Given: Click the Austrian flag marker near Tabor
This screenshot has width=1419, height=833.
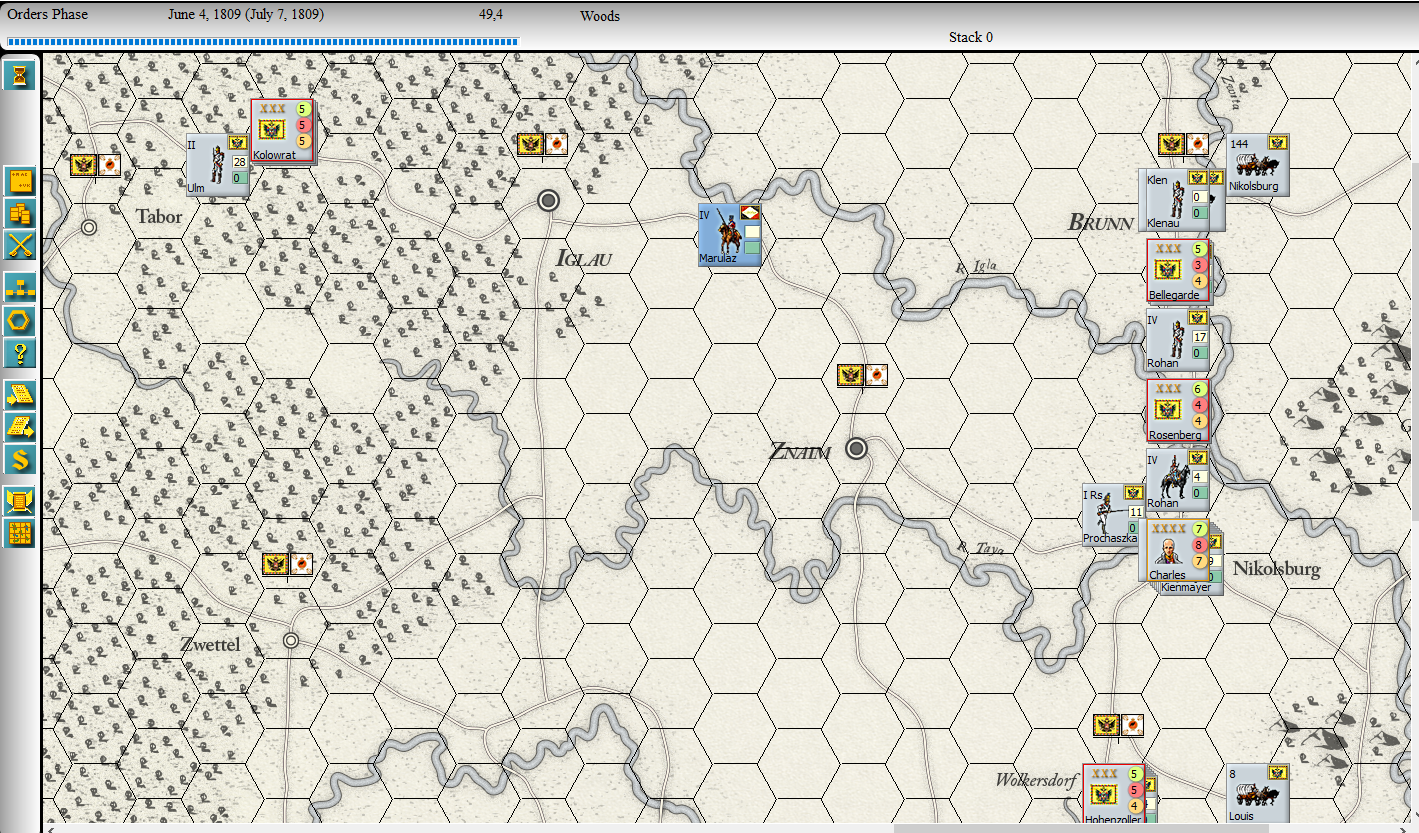Looking at the screenshot, I should pyautogui.click(x=95, y=166).
